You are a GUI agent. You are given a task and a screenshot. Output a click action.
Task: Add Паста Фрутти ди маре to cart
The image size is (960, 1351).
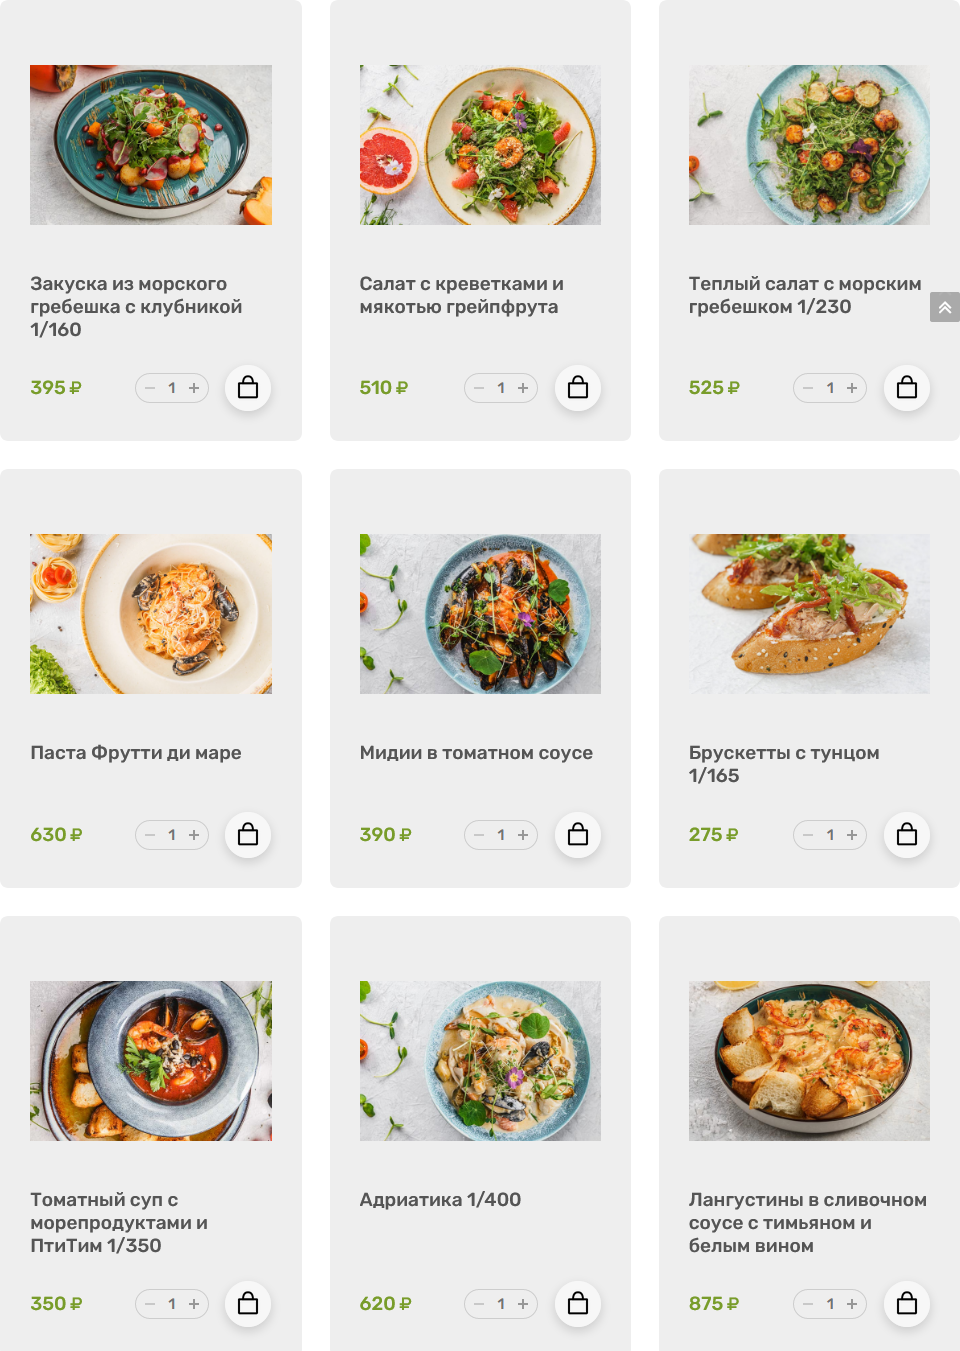(248, 835)
